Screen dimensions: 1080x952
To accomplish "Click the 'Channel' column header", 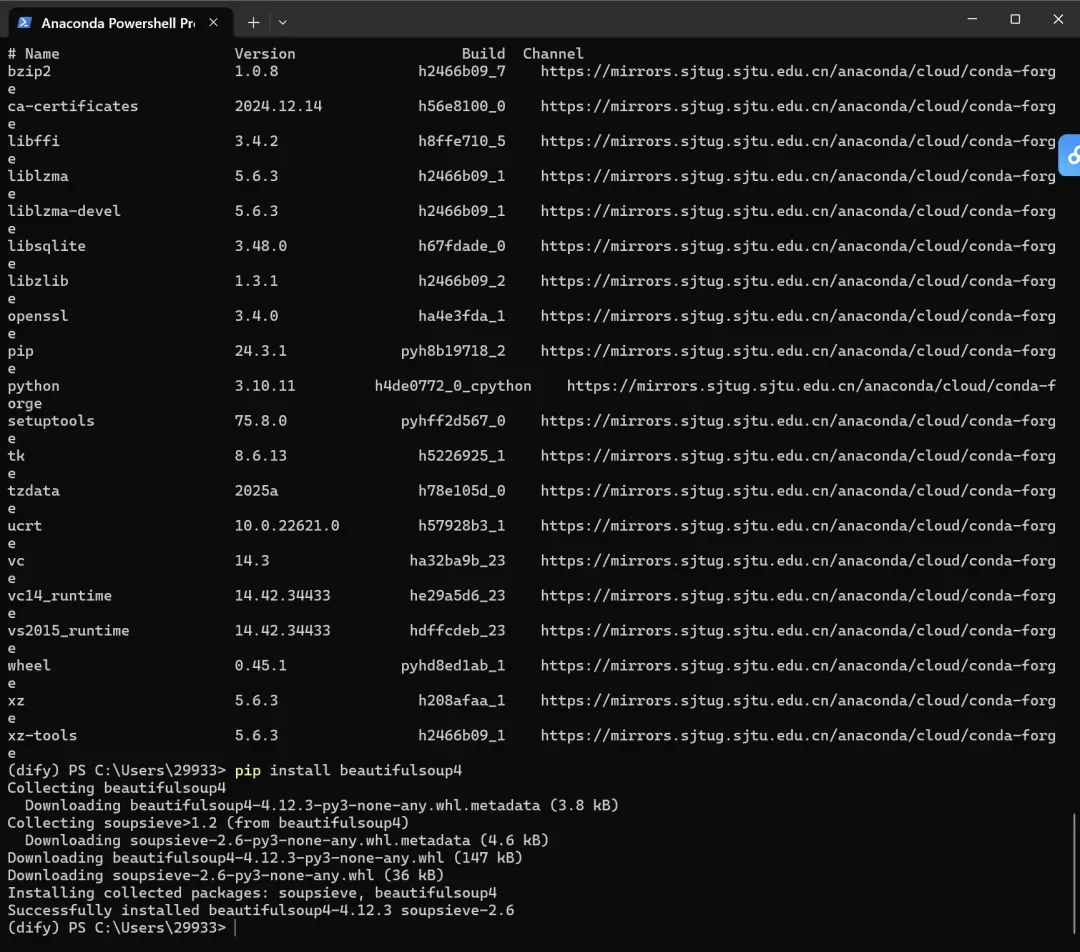I will (x=553, y=54).
